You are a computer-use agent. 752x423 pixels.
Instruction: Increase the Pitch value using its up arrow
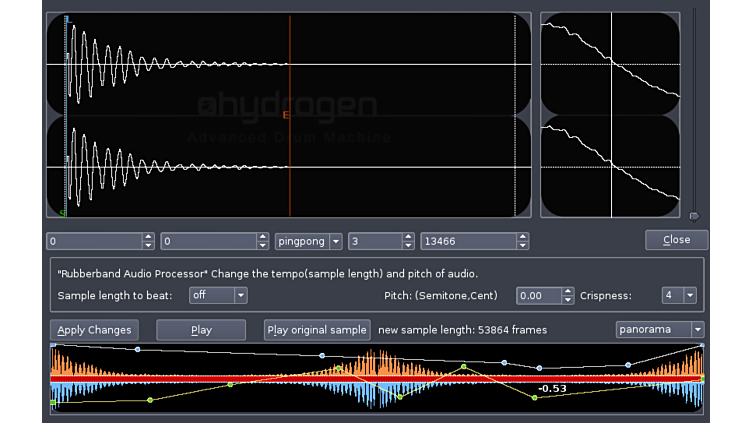tap(569, 291)
